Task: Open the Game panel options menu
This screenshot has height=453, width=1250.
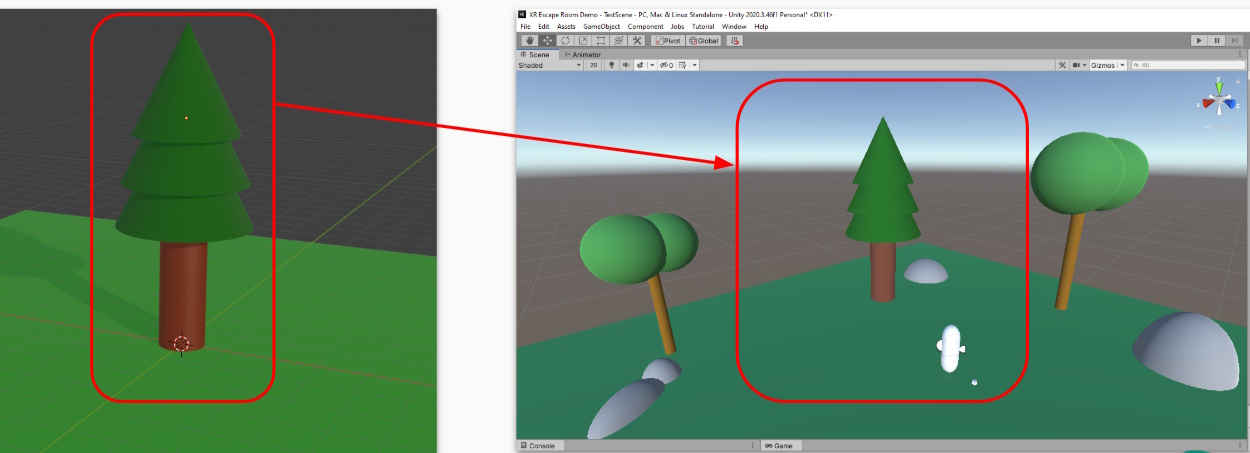Action: pos(1240,445)
